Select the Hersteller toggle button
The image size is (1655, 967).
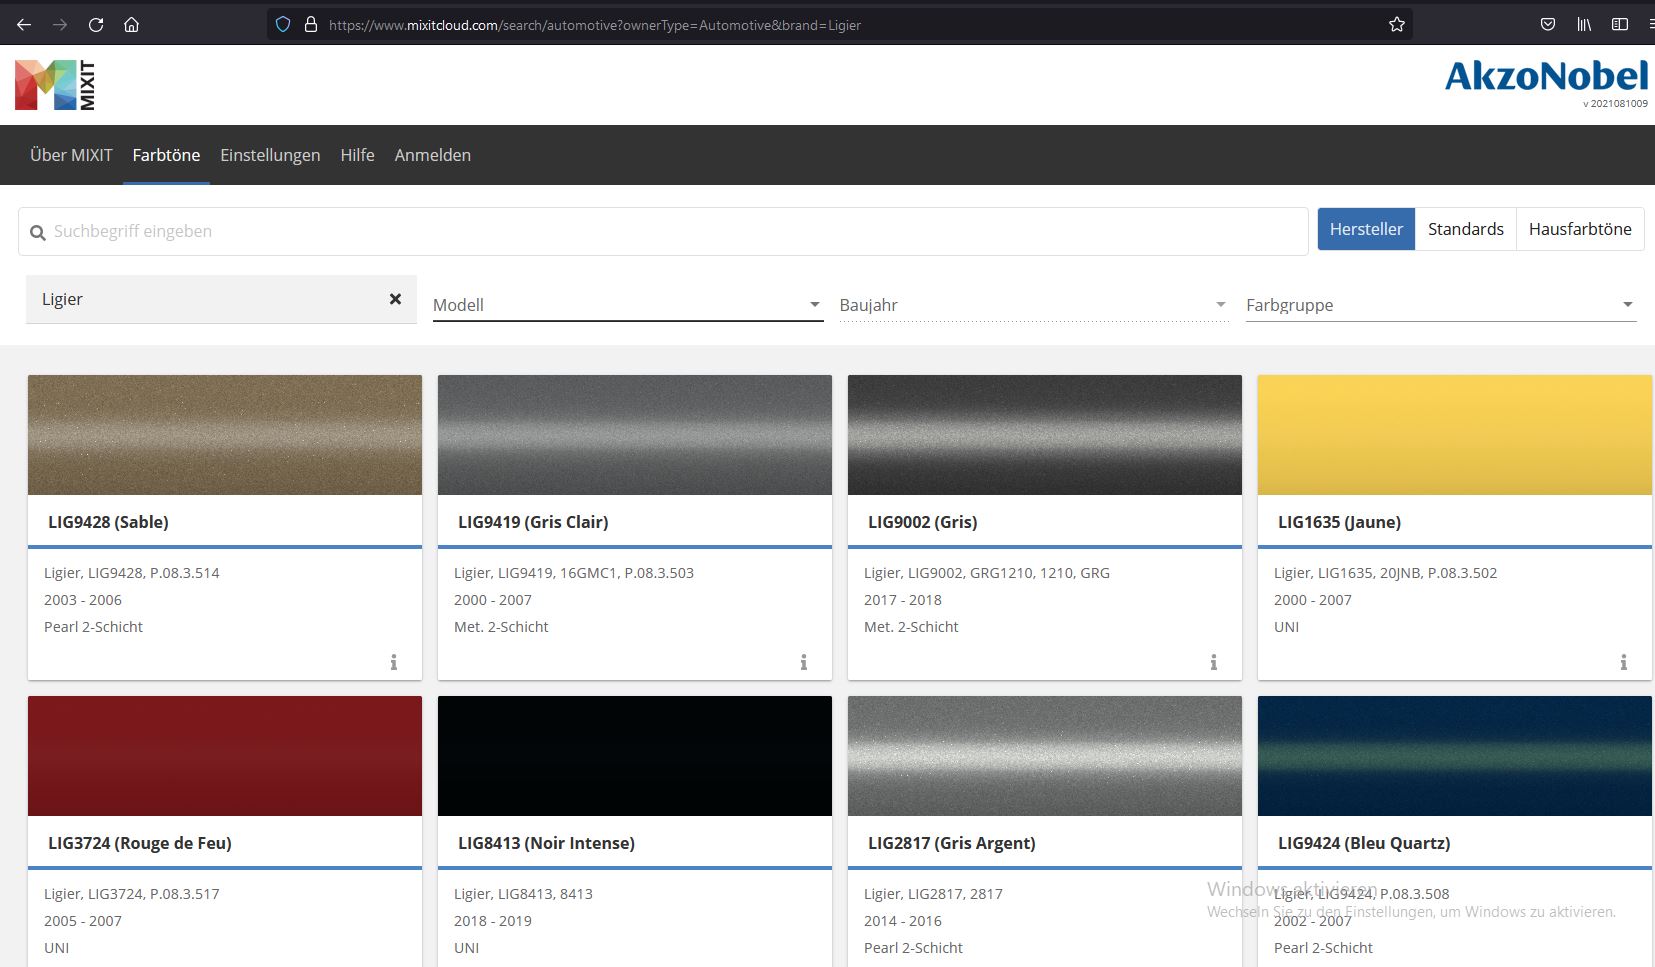[1365, 229]
